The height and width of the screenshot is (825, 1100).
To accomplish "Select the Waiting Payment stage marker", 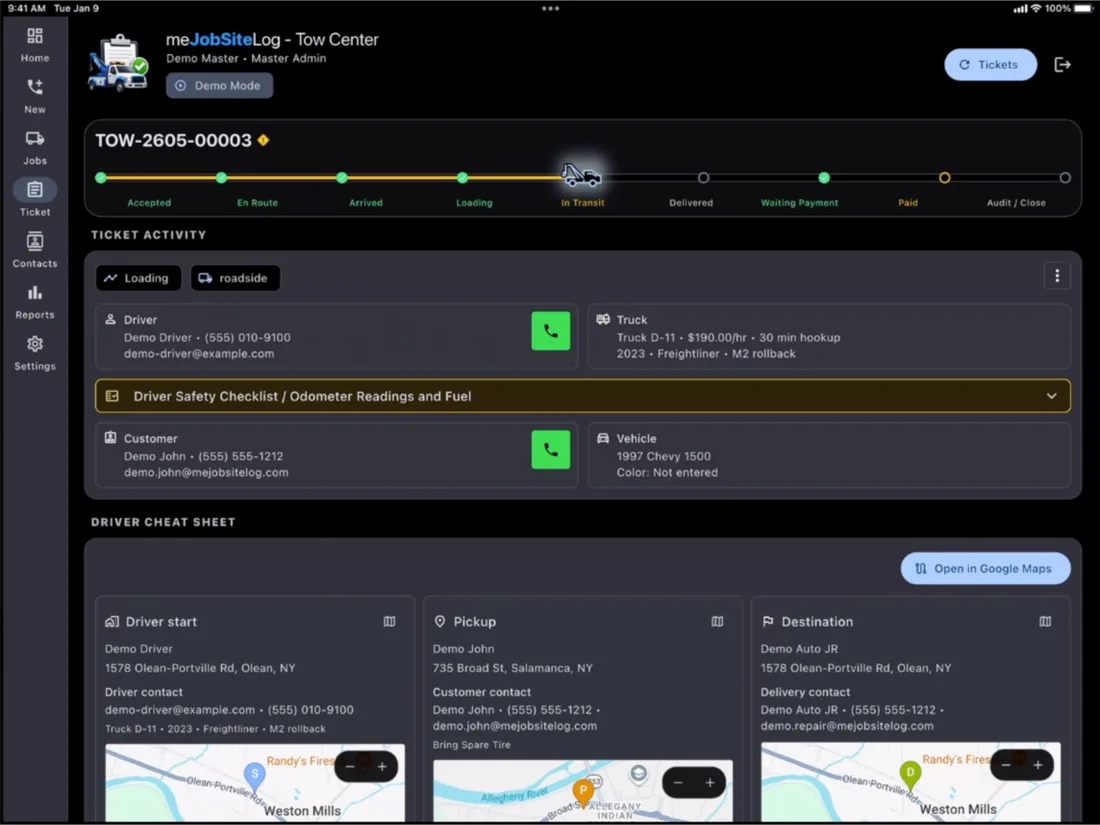I will pyautogui.click(x=824, y=178).
